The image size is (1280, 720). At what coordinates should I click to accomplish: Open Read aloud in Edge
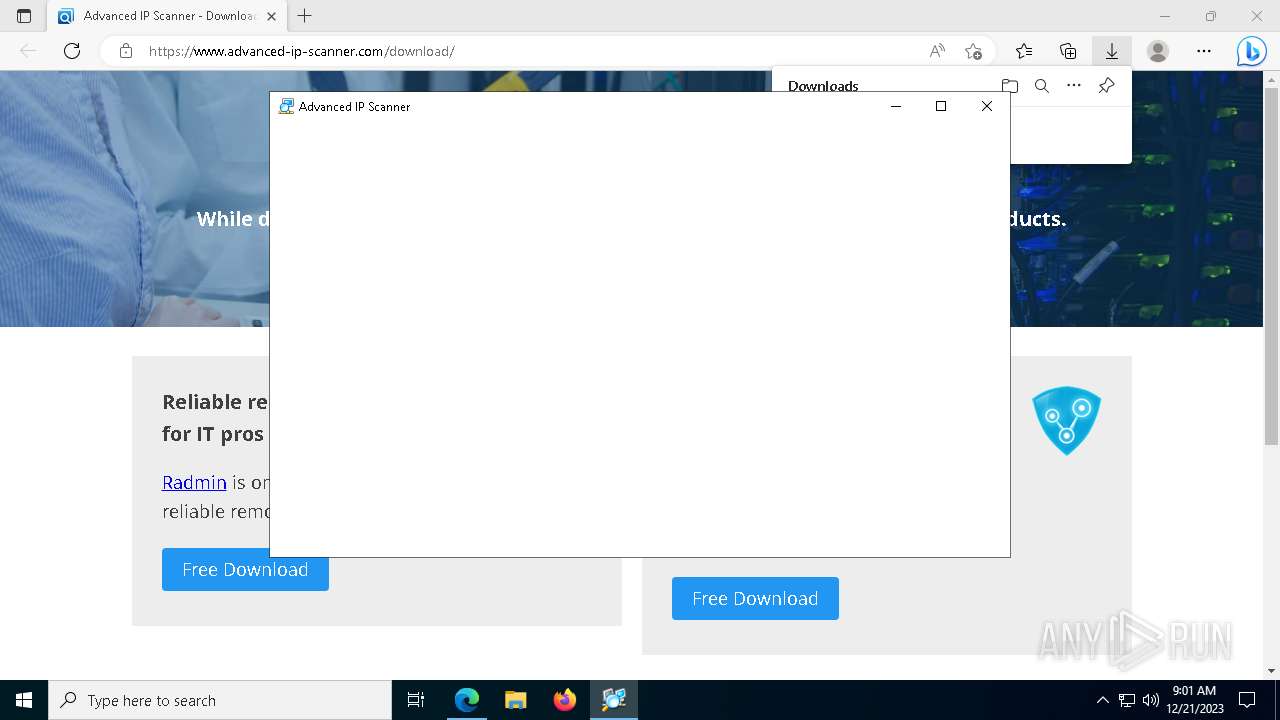pos(937,51)
